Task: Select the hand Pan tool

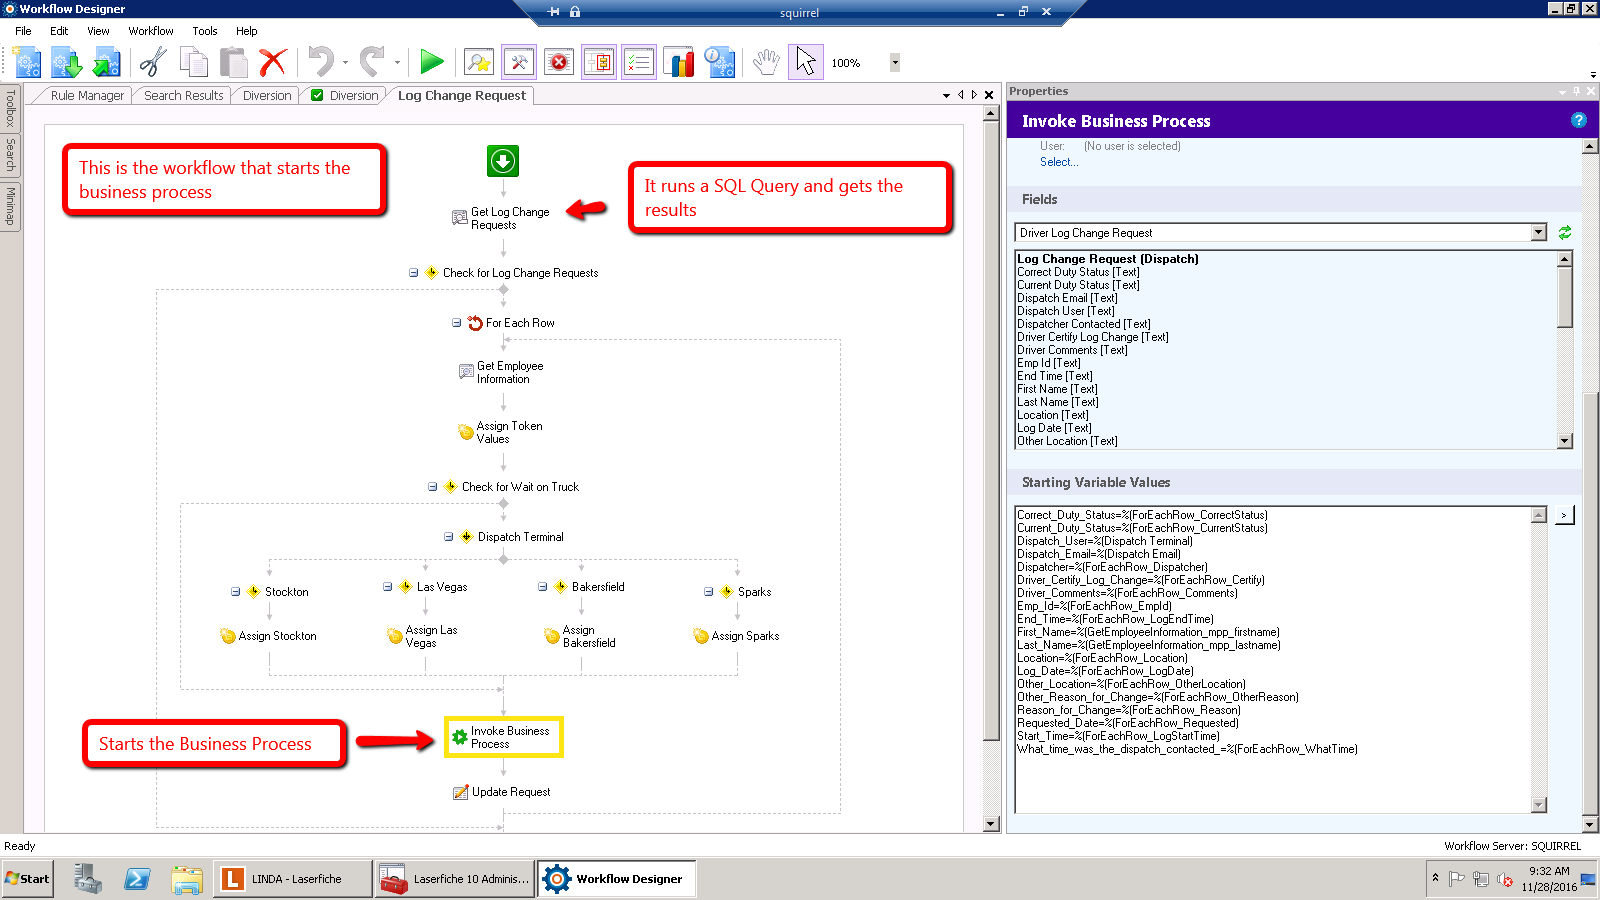Action: (766, 62)
